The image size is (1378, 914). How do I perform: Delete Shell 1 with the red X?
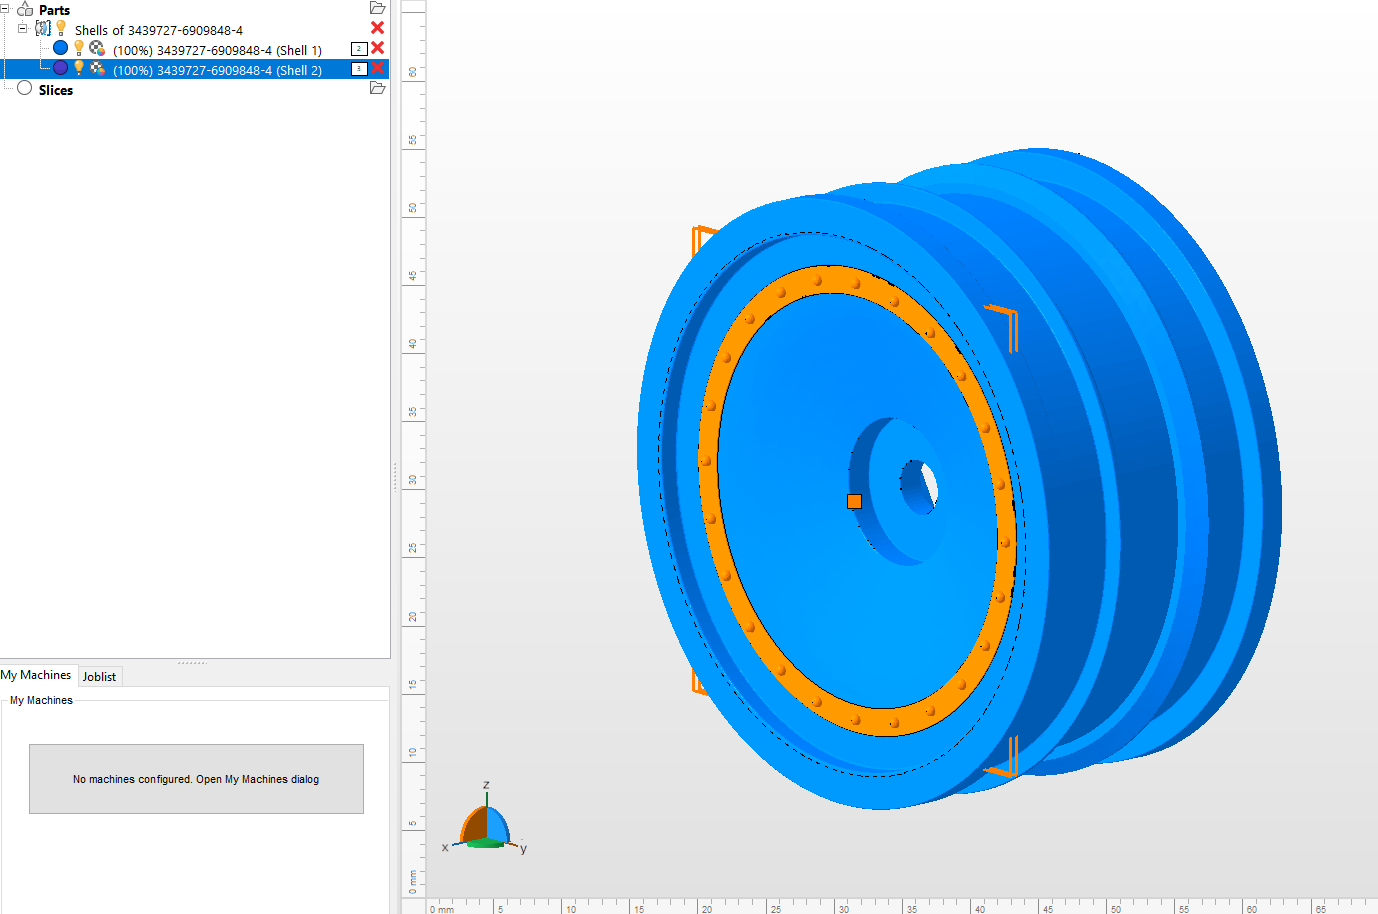pos(377,48)
